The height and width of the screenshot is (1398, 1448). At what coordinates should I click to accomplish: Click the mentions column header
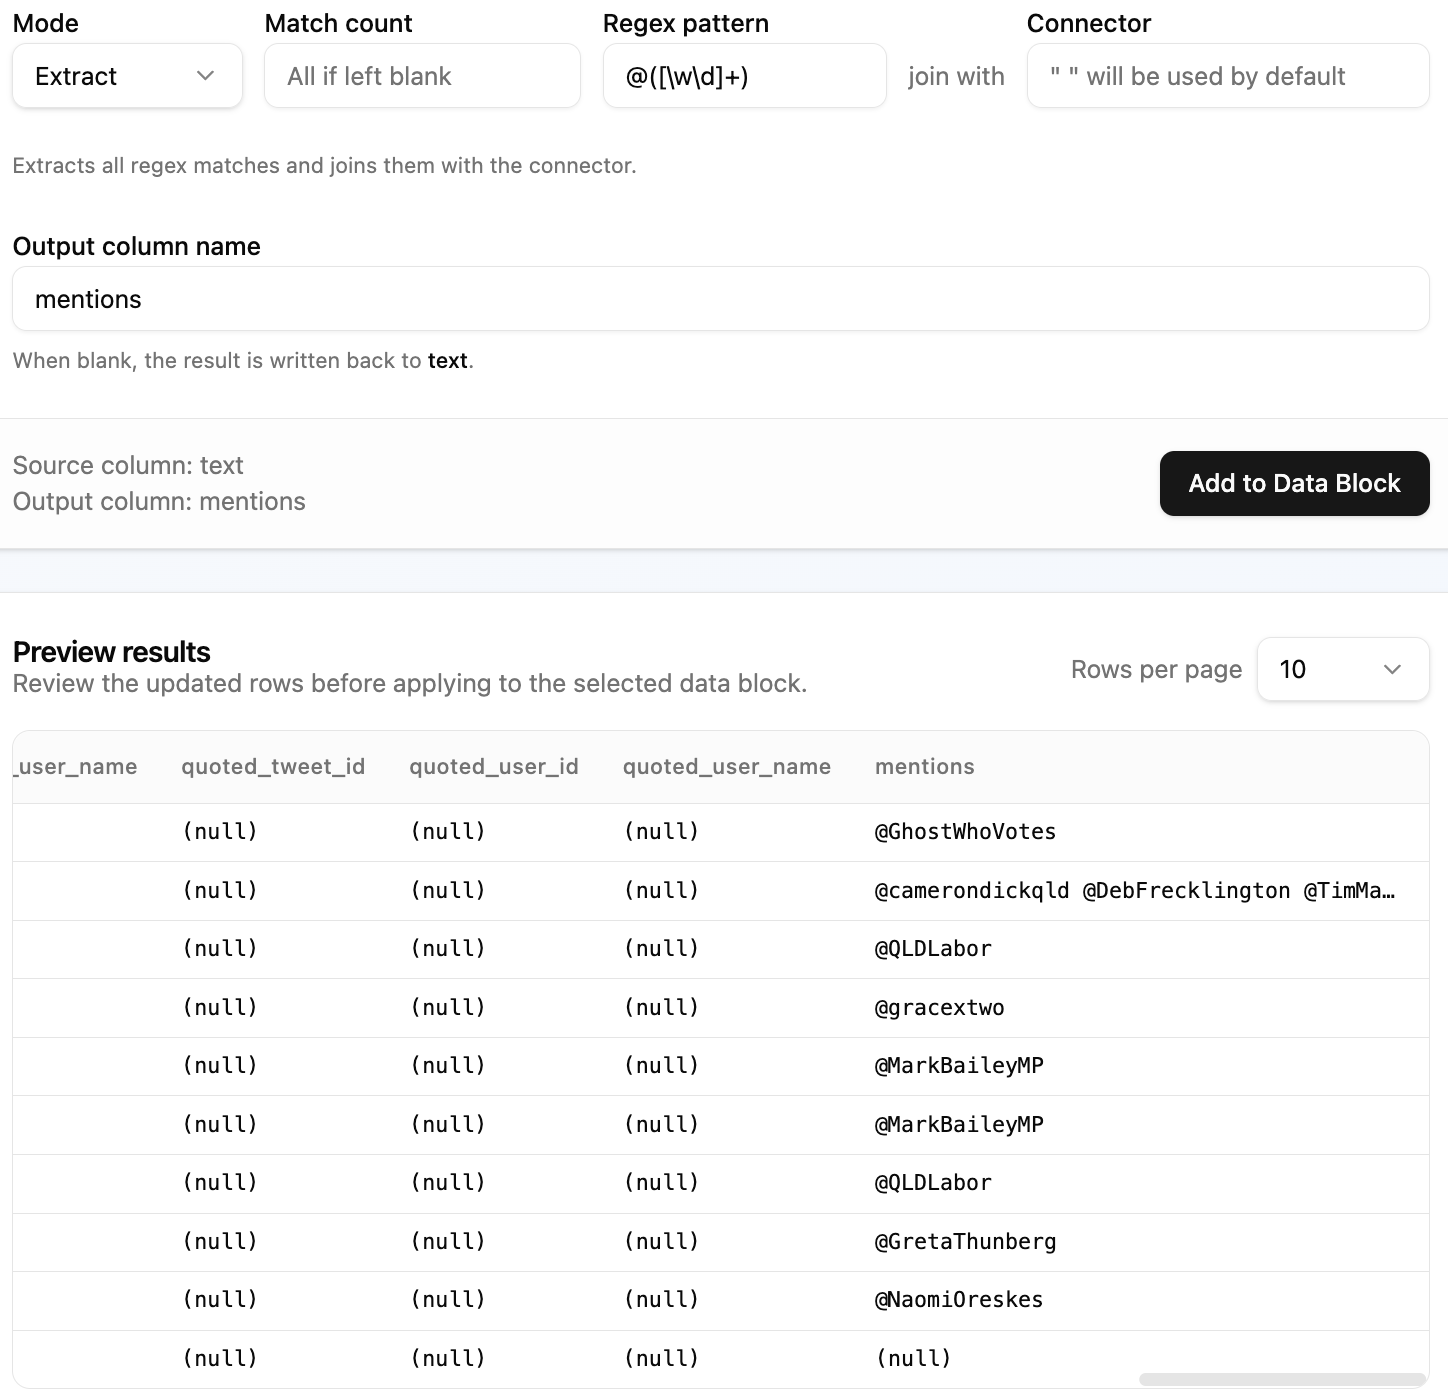click(925, 767)
